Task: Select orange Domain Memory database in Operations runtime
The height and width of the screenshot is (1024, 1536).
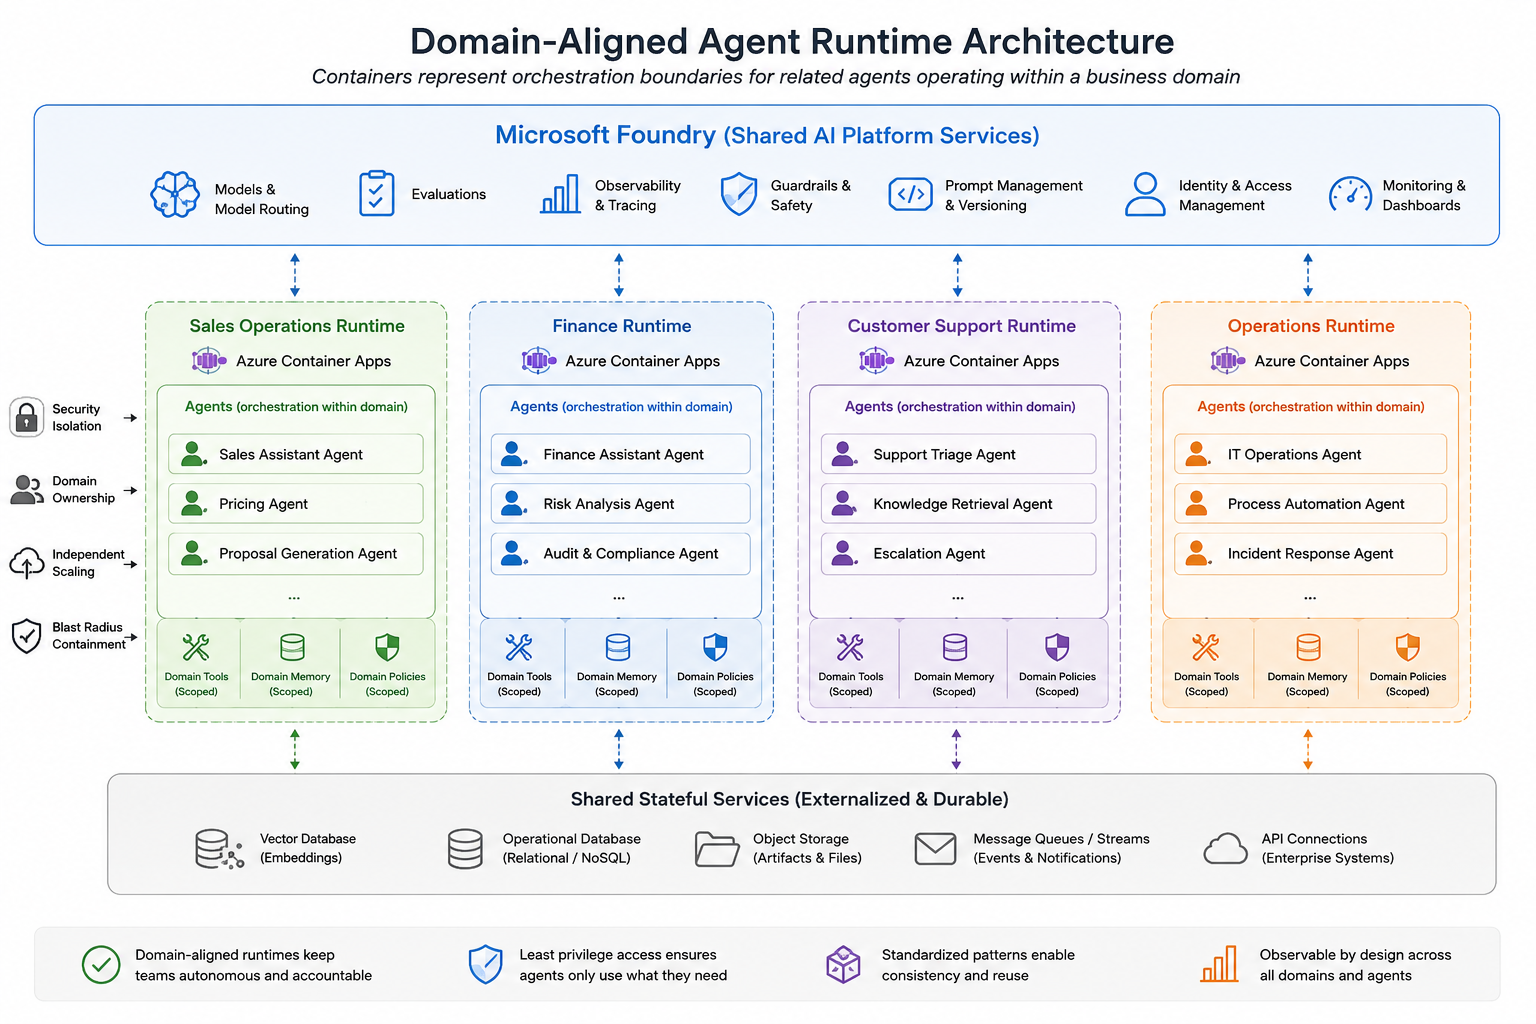Action: click(x=1308, y=648)
